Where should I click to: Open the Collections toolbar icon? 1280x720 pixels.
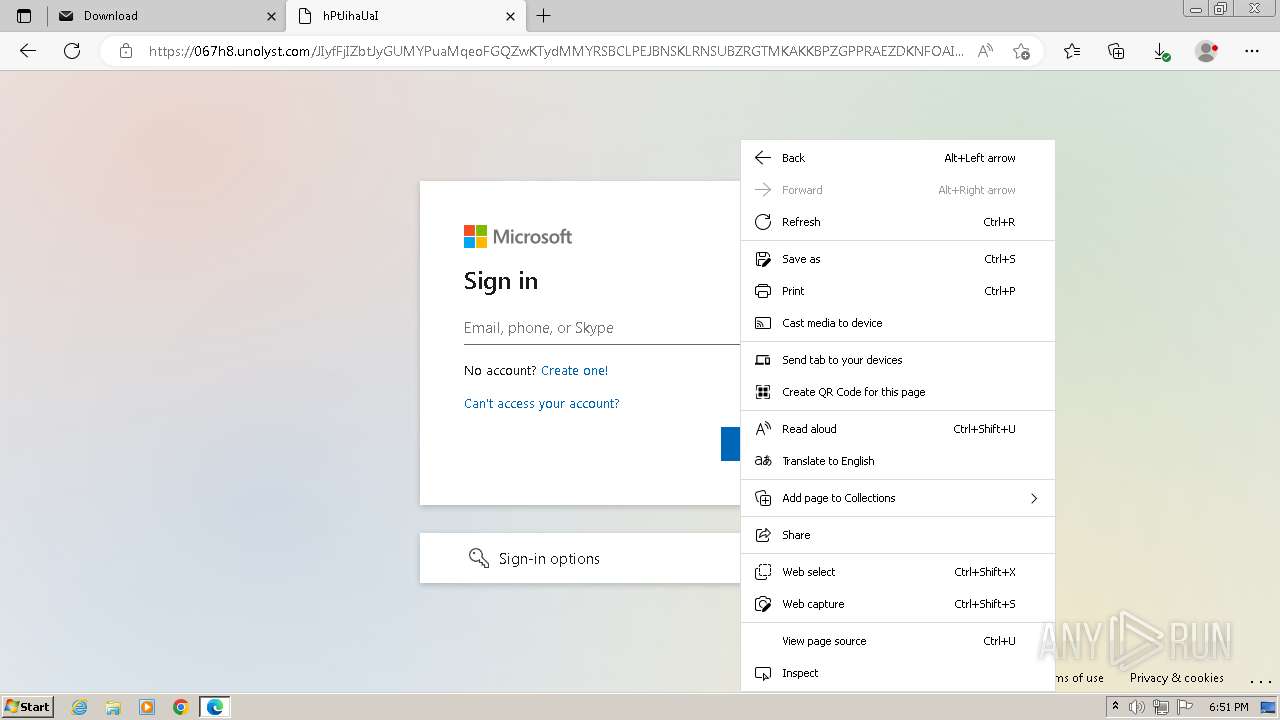point(1116,51)
